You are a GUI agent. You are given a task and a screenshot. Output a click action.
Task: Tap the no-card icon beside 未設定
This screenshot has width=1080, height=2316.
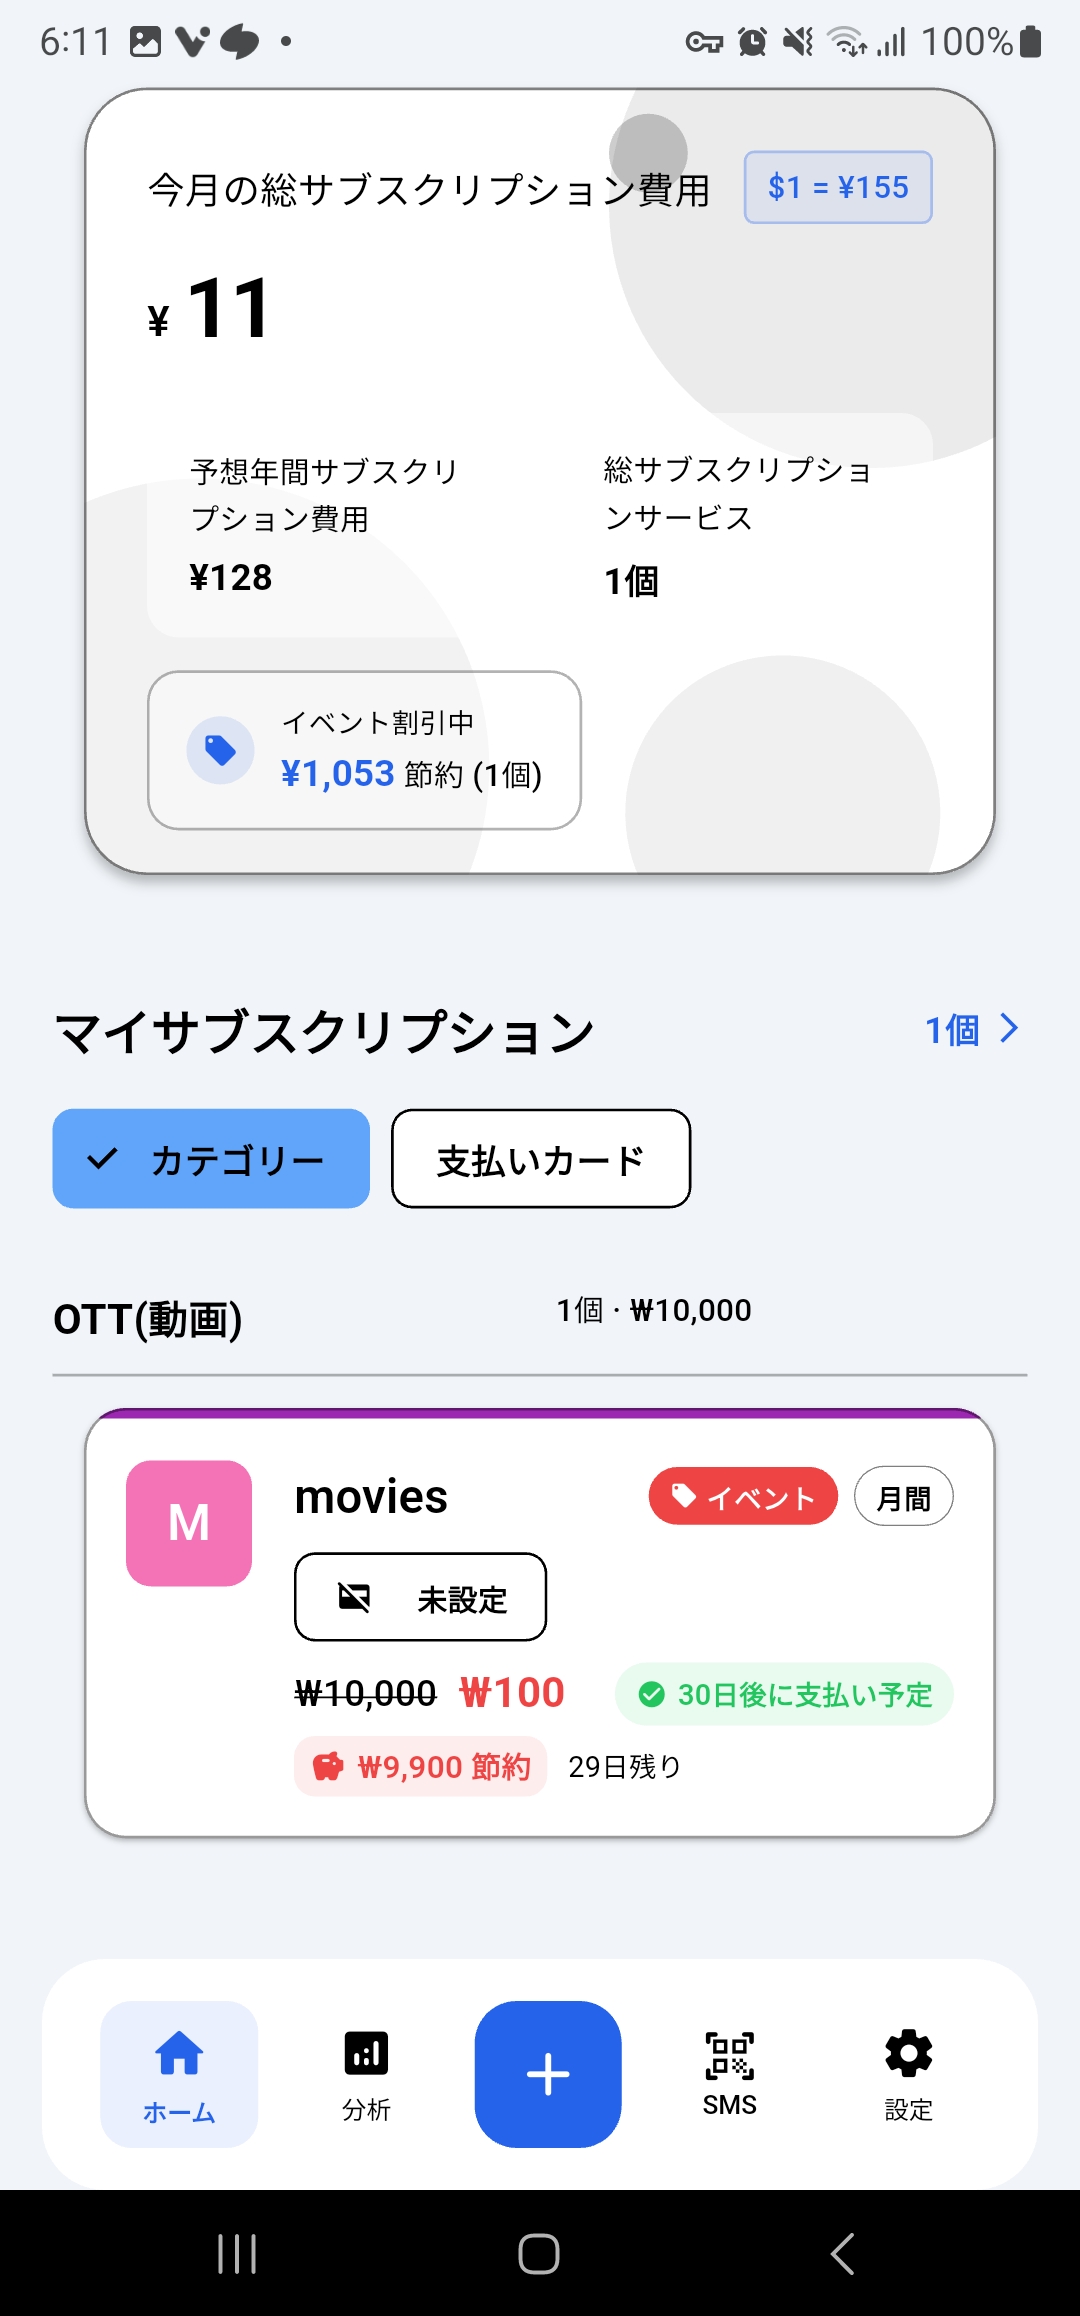pos(354,1597)
